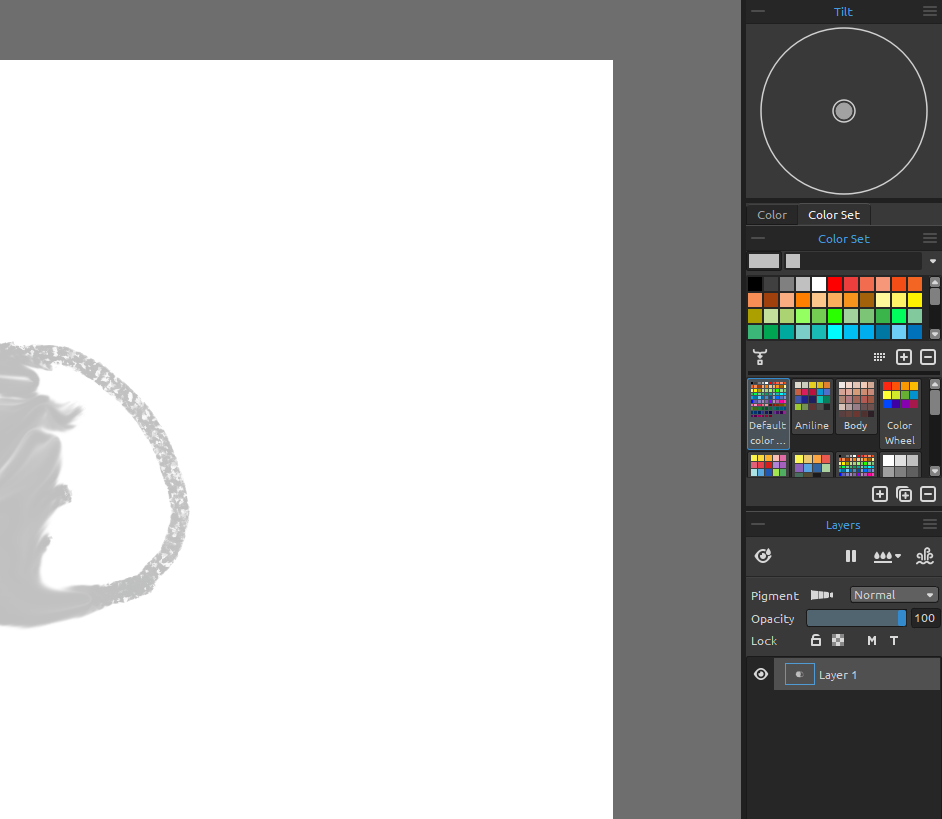Viewport: 942px width, 819px height.
Task: Select Layer 1 thumbnail
Action: [800, 674]
